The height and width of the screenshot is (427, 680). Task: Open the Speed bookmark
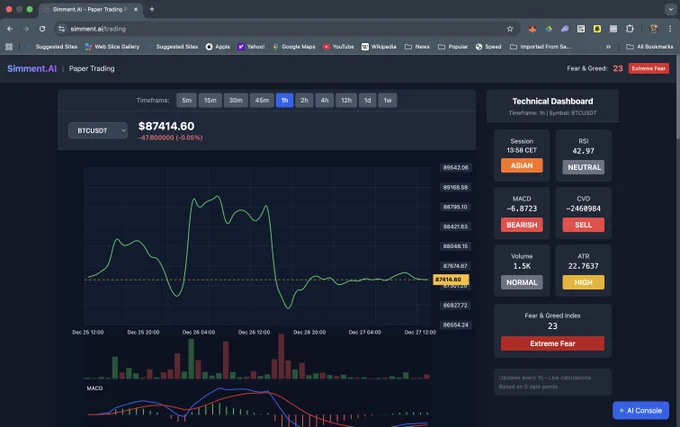pos(488,46)
